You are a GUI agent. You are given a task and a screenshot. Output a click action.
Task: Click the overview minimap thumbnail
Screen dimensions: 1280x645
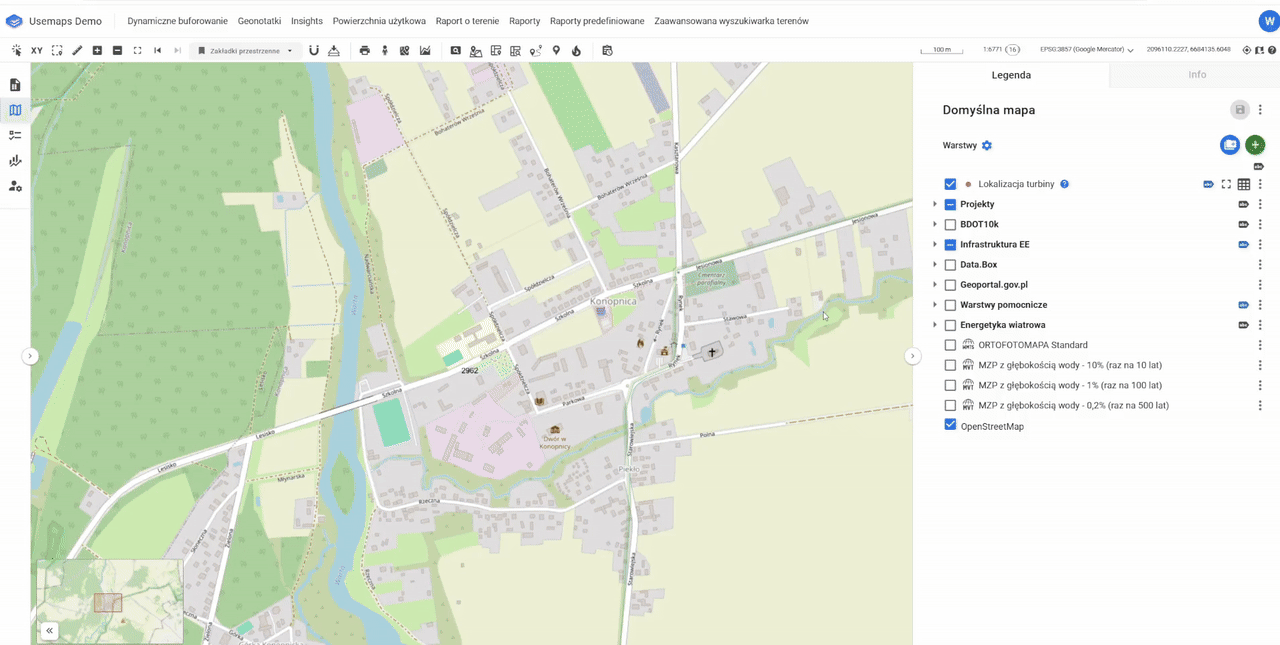pos(109,600)
